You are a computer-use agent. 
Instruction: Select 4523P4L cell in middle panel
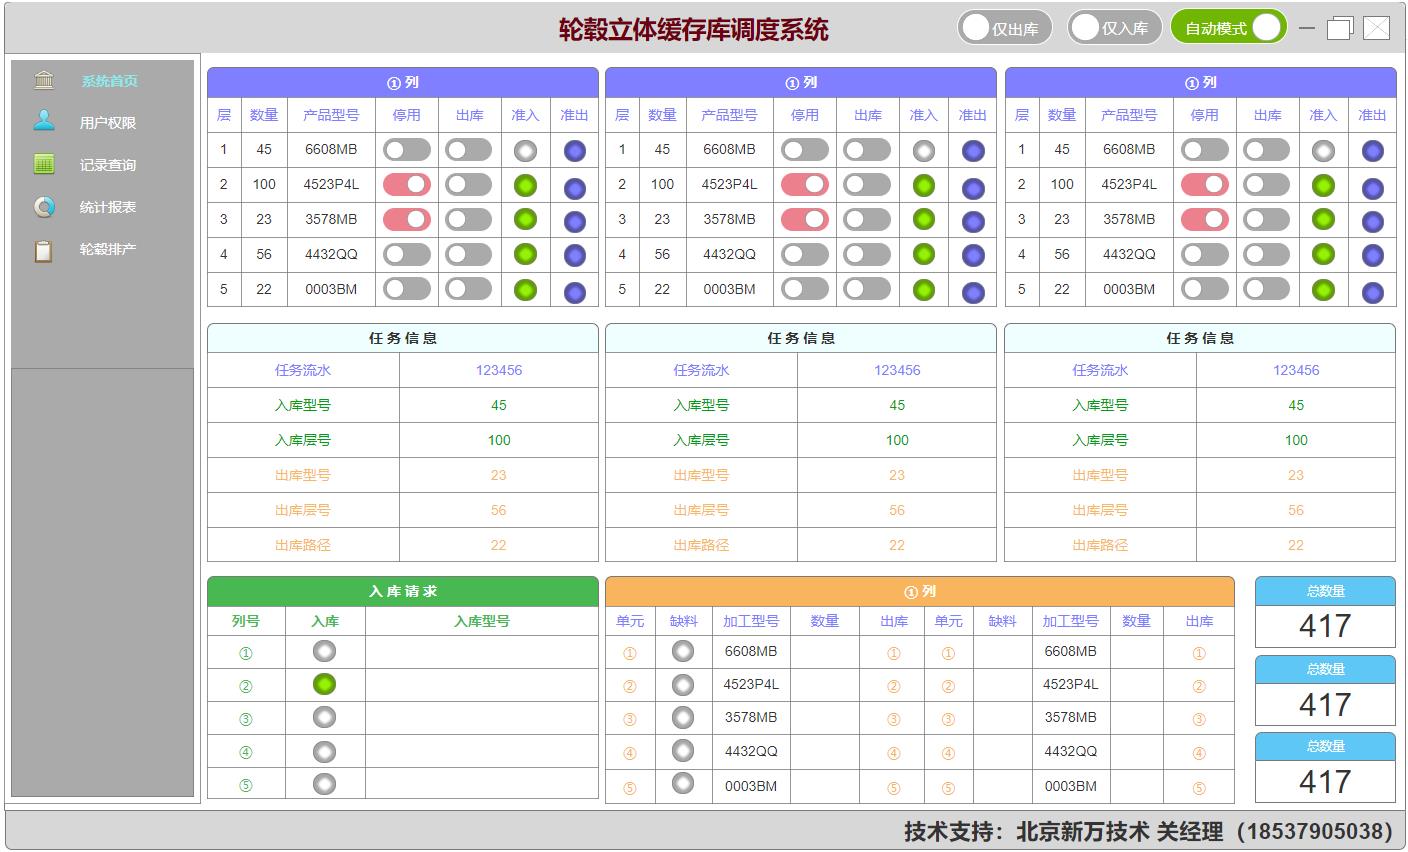729,184
